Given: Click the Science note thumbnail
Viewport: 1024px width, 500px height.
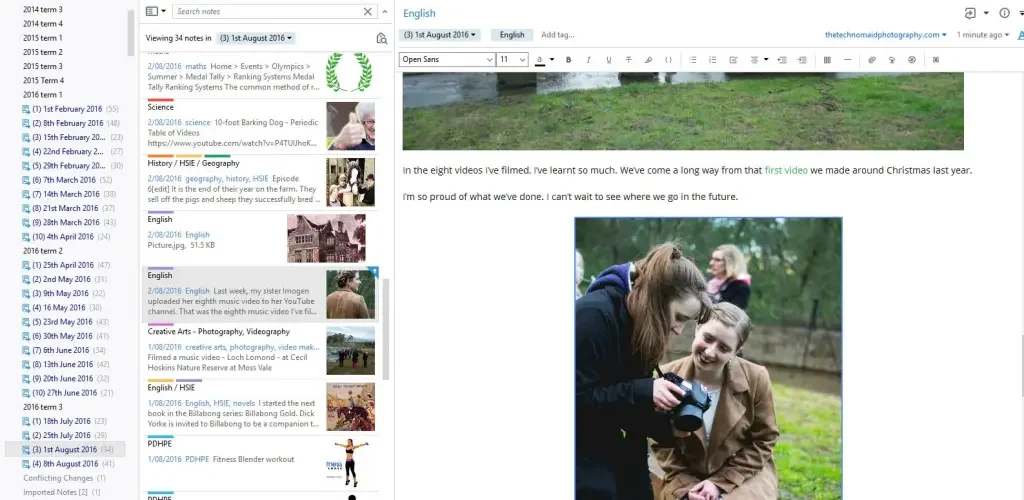Looking at the screenshot, I should 351,126.
